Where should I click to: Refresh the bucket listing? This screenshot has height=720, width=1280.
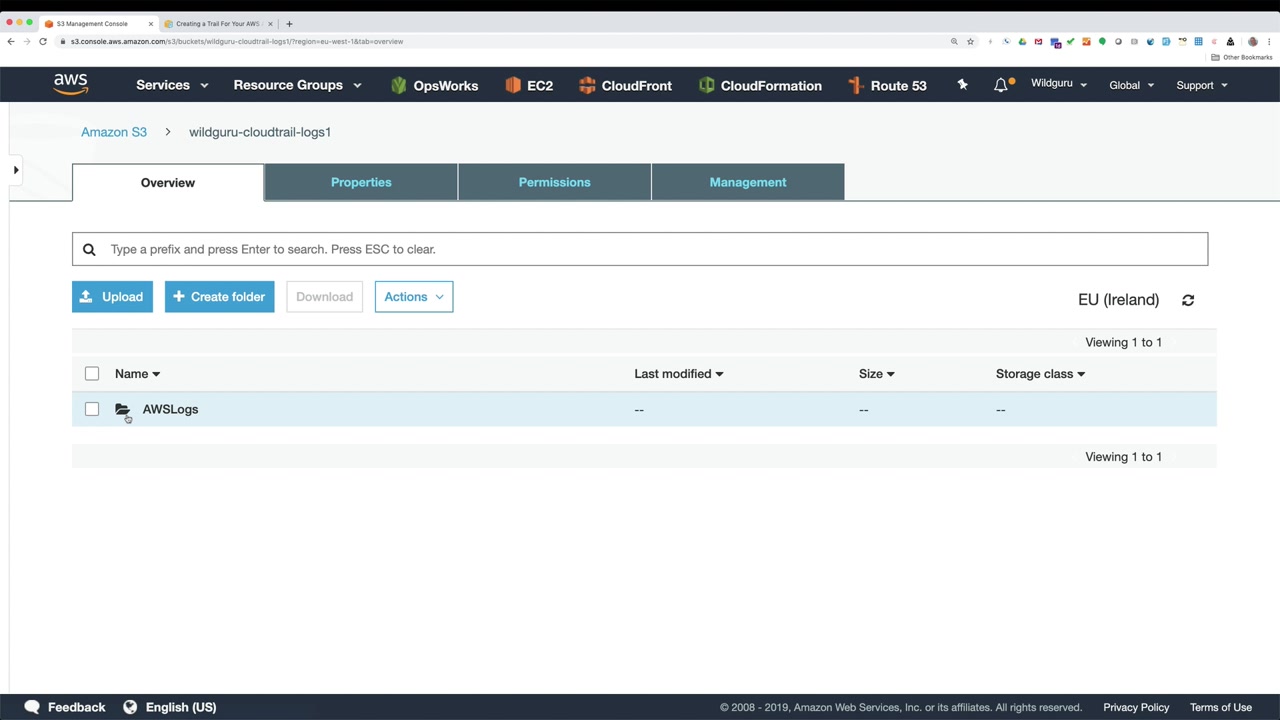tap(1188, 300)
